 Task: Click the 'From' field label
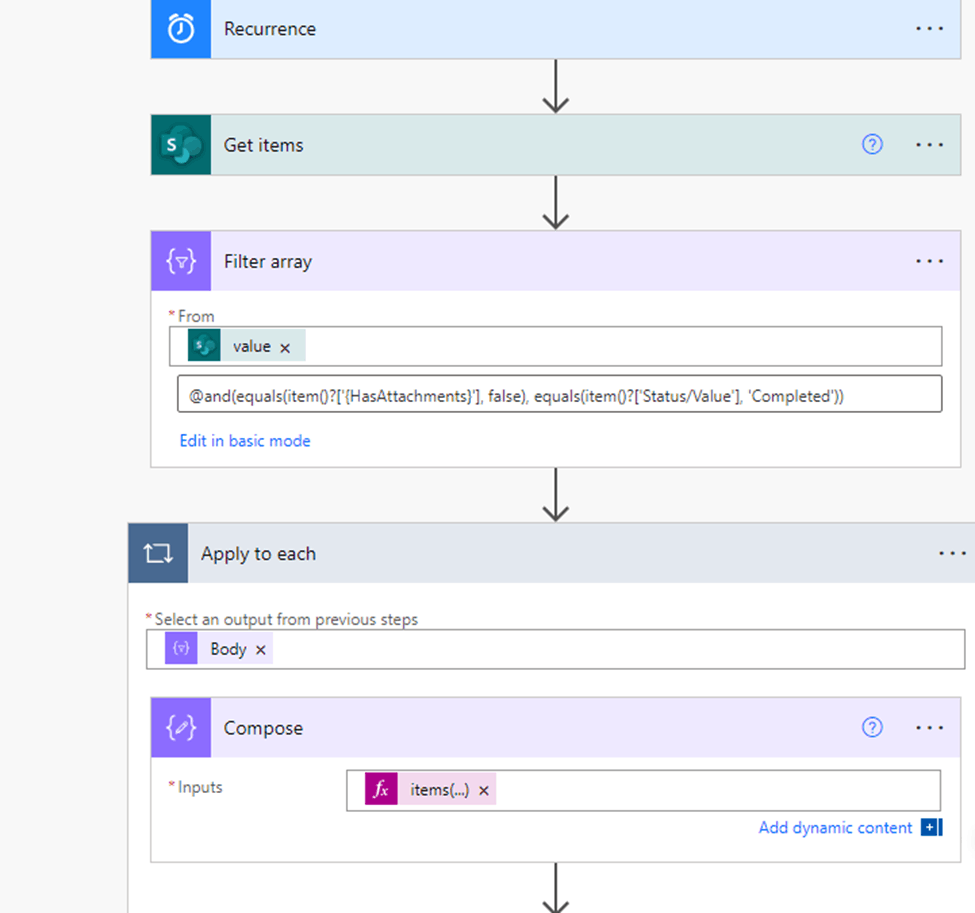click(x=196, y=316)
